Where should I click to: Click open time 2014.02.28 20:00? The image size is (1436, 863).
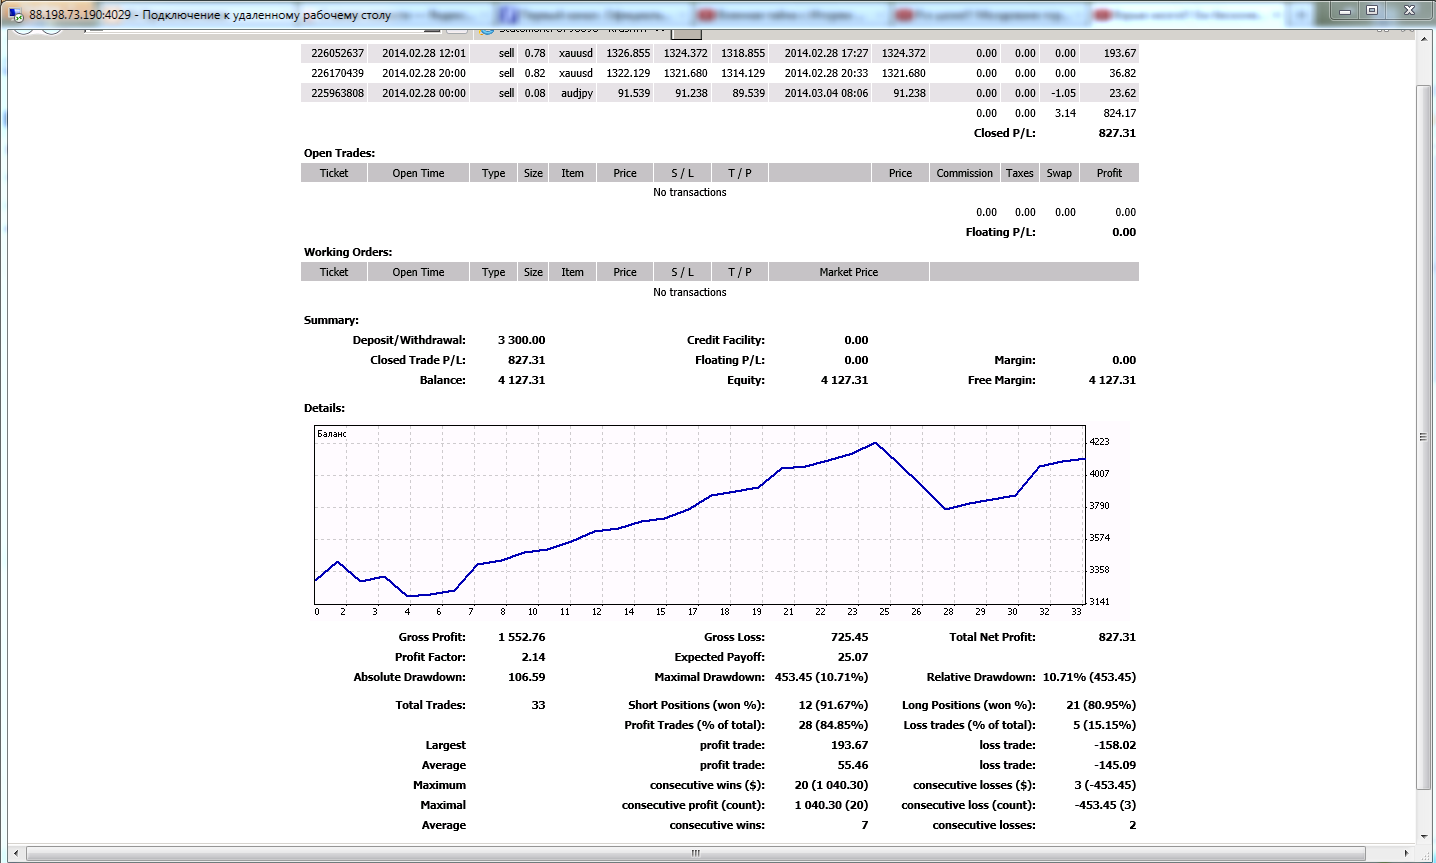[424, 73]
